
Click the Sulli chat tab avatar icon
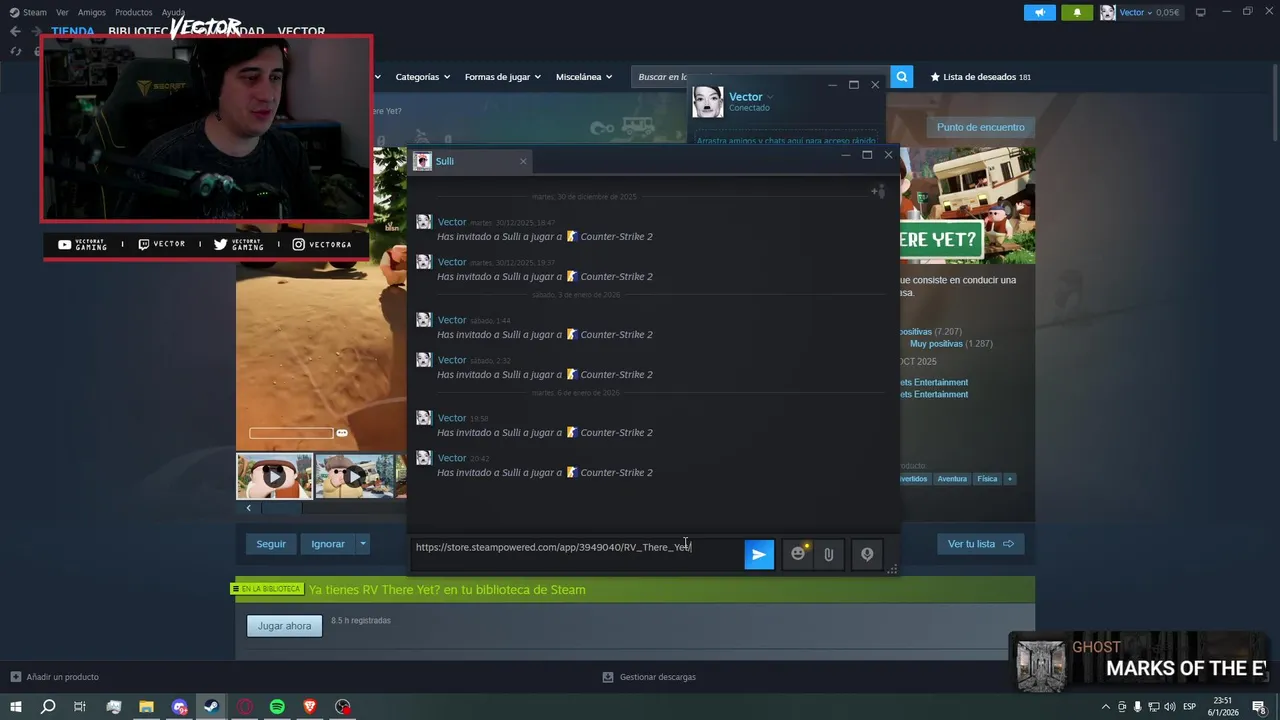[x=423, y=161]
